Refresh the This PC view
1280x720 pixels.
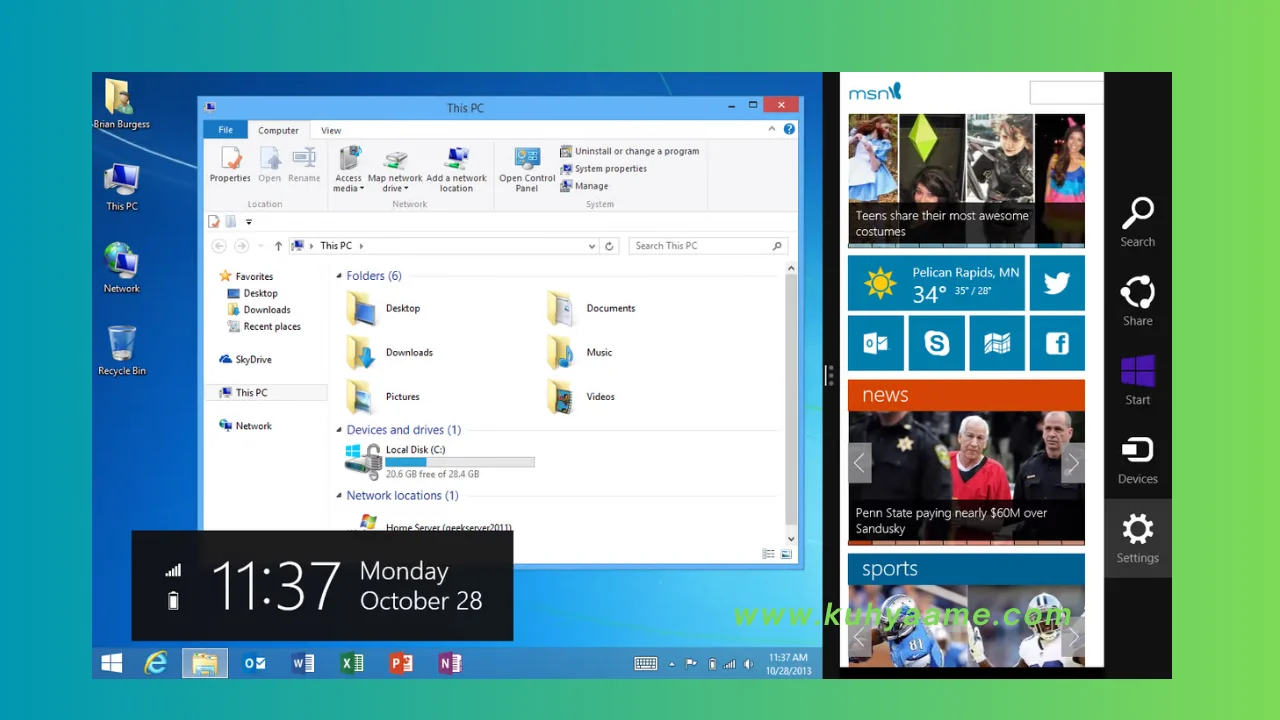coord(609,246)
